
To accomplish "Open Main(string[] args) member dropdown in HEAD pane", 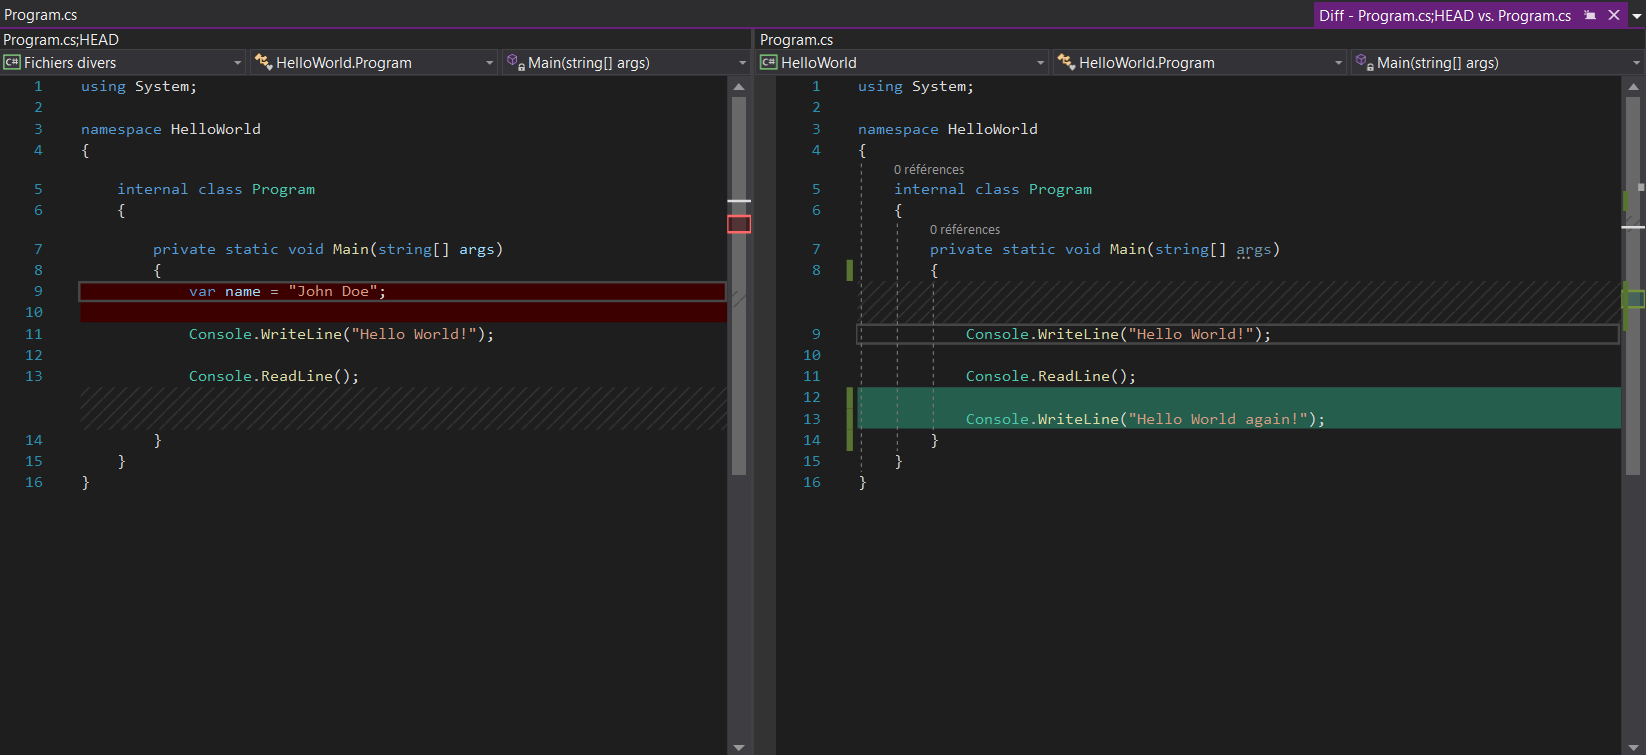I will (x=627, y=62).
